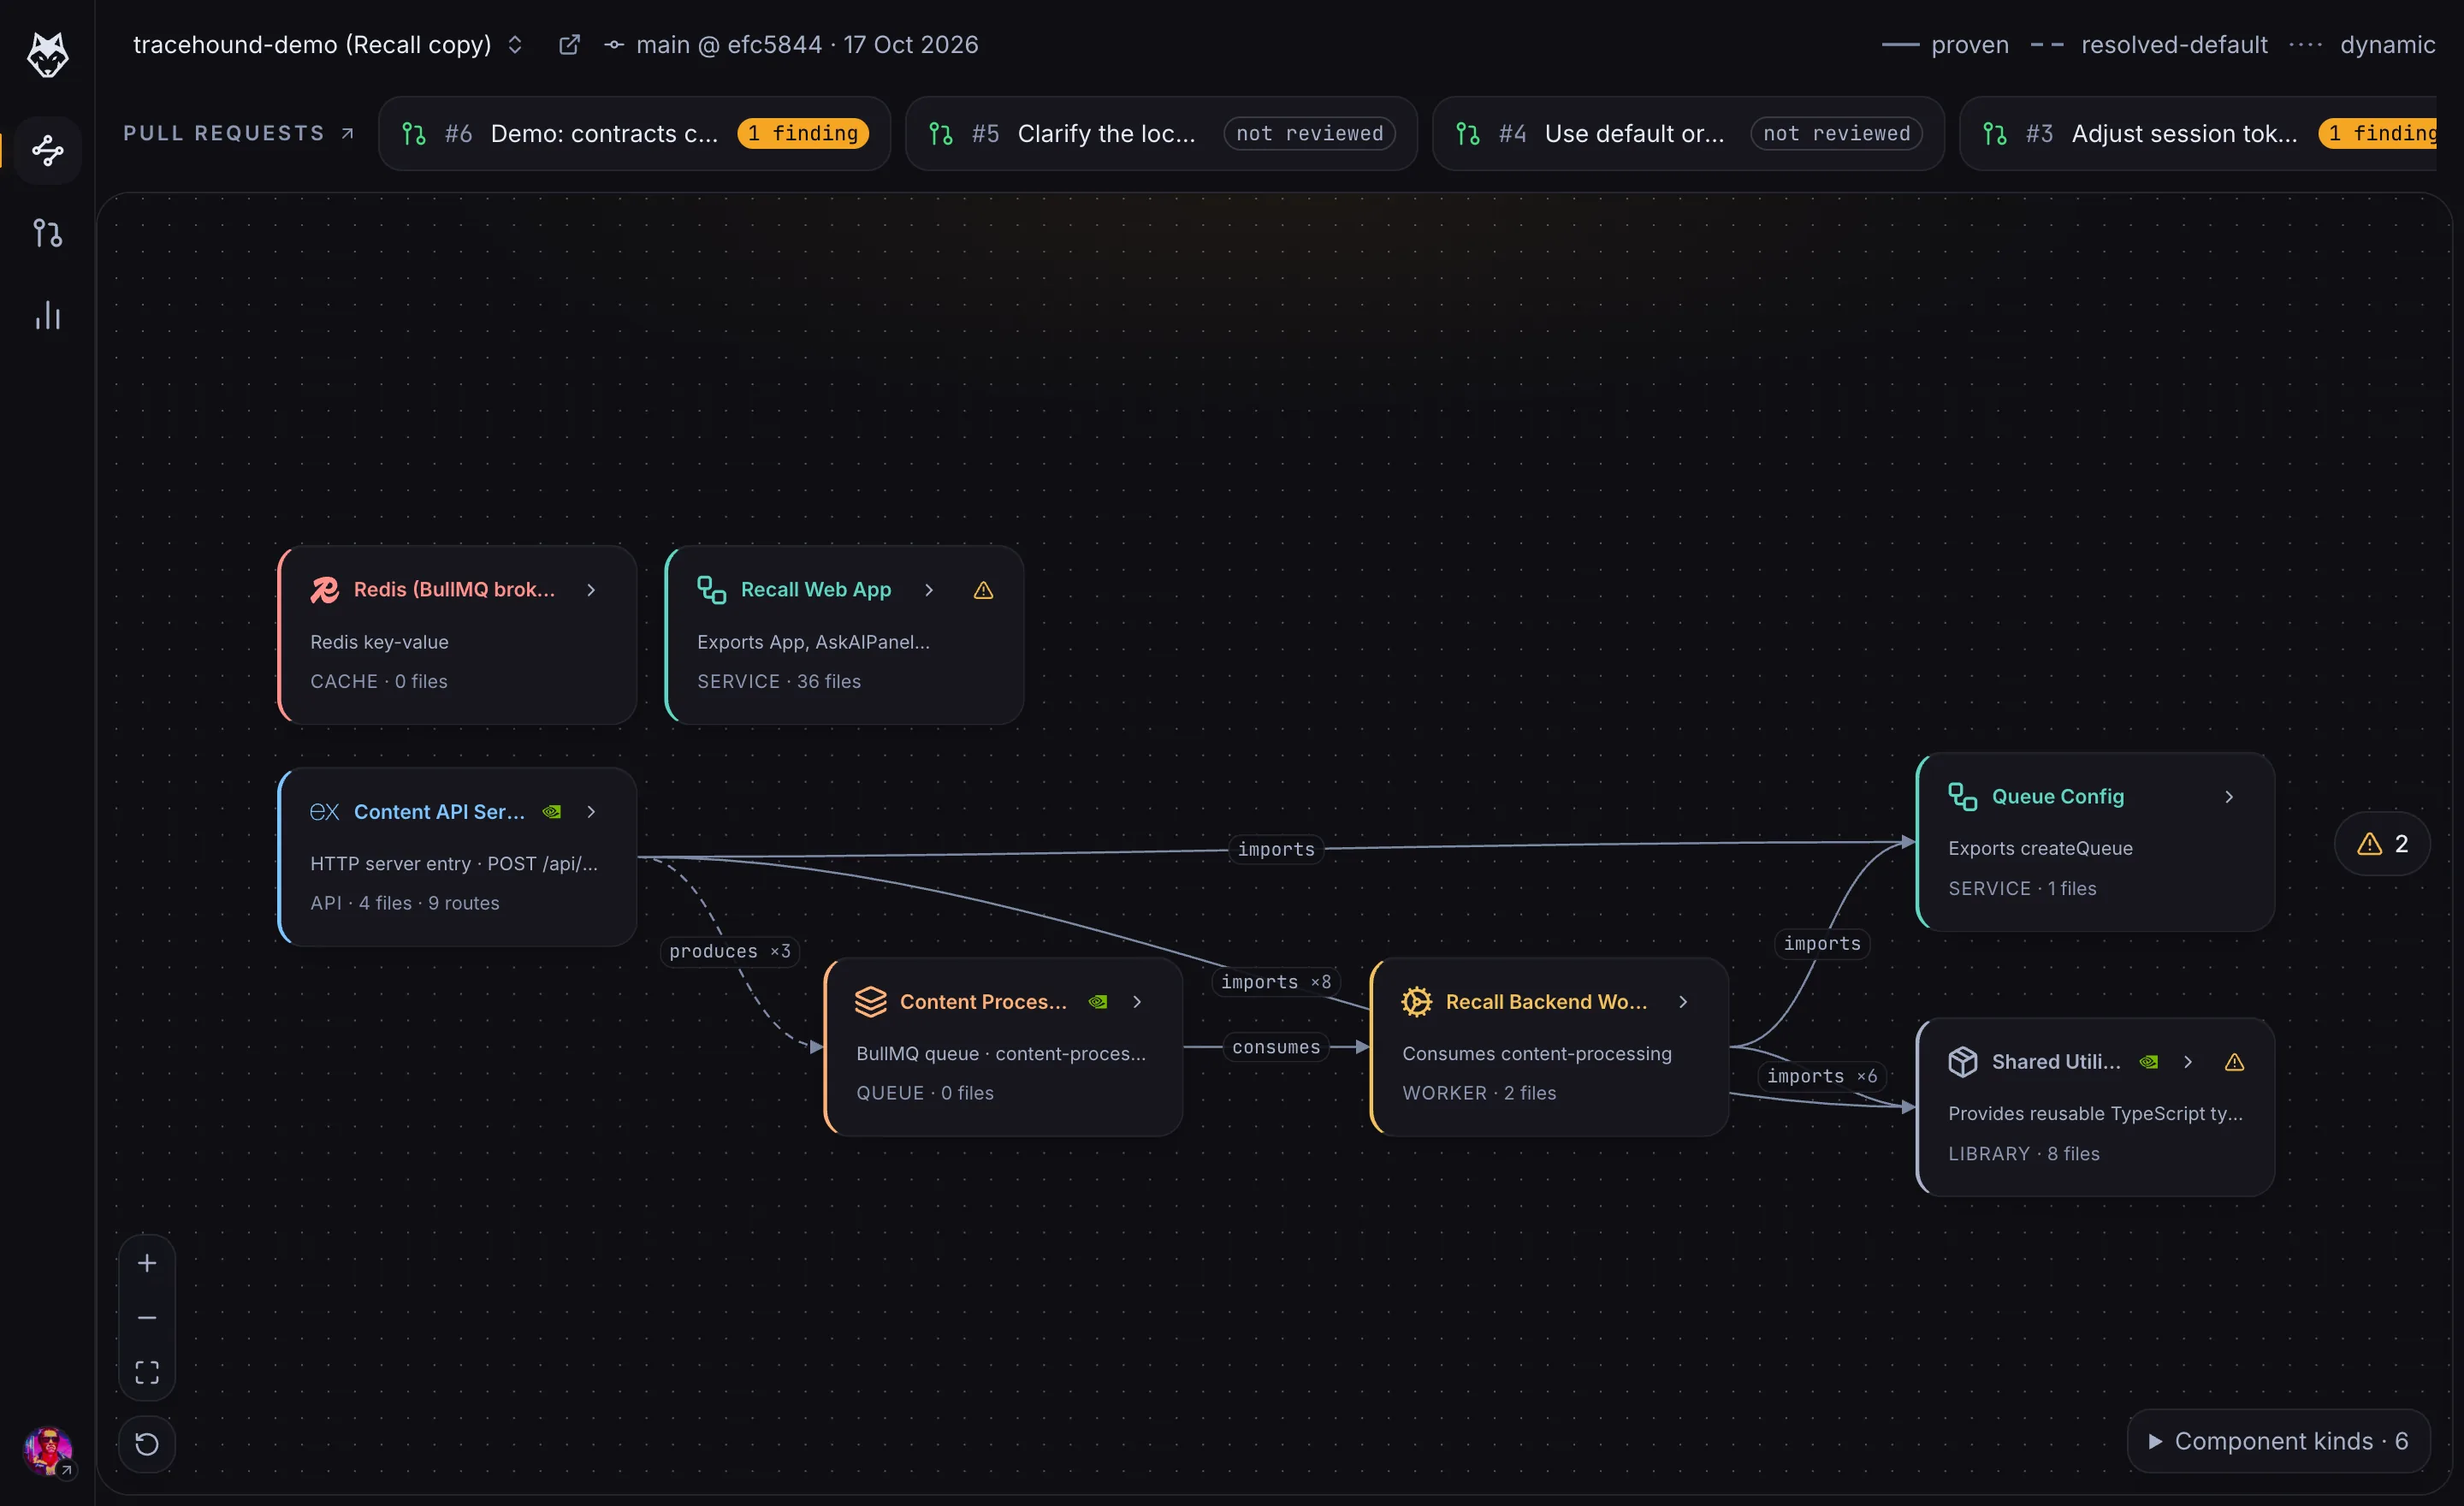Expand the Recall Web App node chevron

coord(929,590)
